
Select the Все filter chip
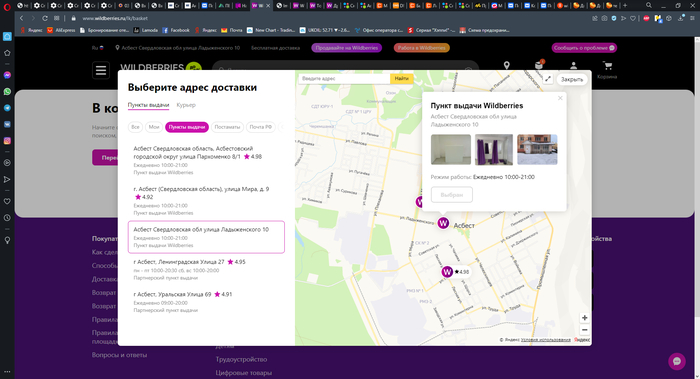click(x=135, y=127)
